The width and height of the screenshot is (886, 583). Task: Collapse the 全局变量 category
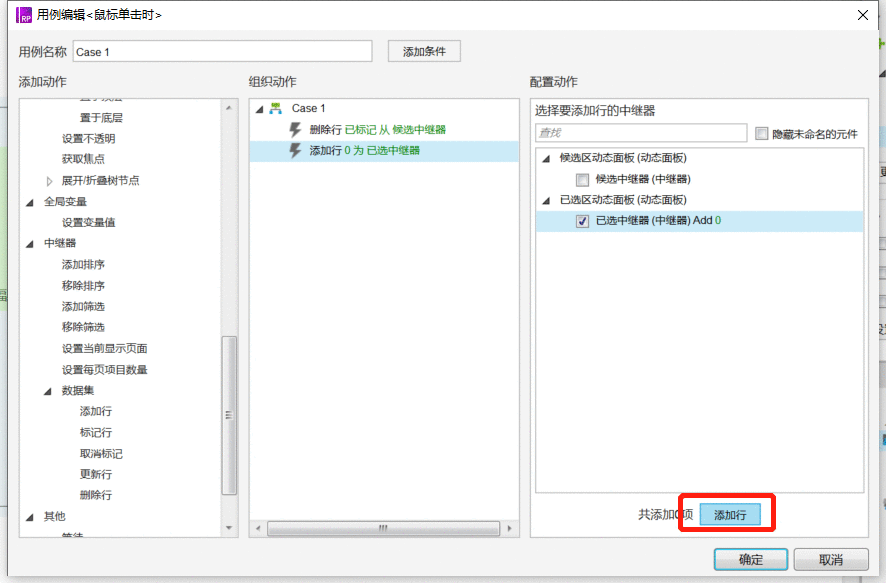click(30, 202)
